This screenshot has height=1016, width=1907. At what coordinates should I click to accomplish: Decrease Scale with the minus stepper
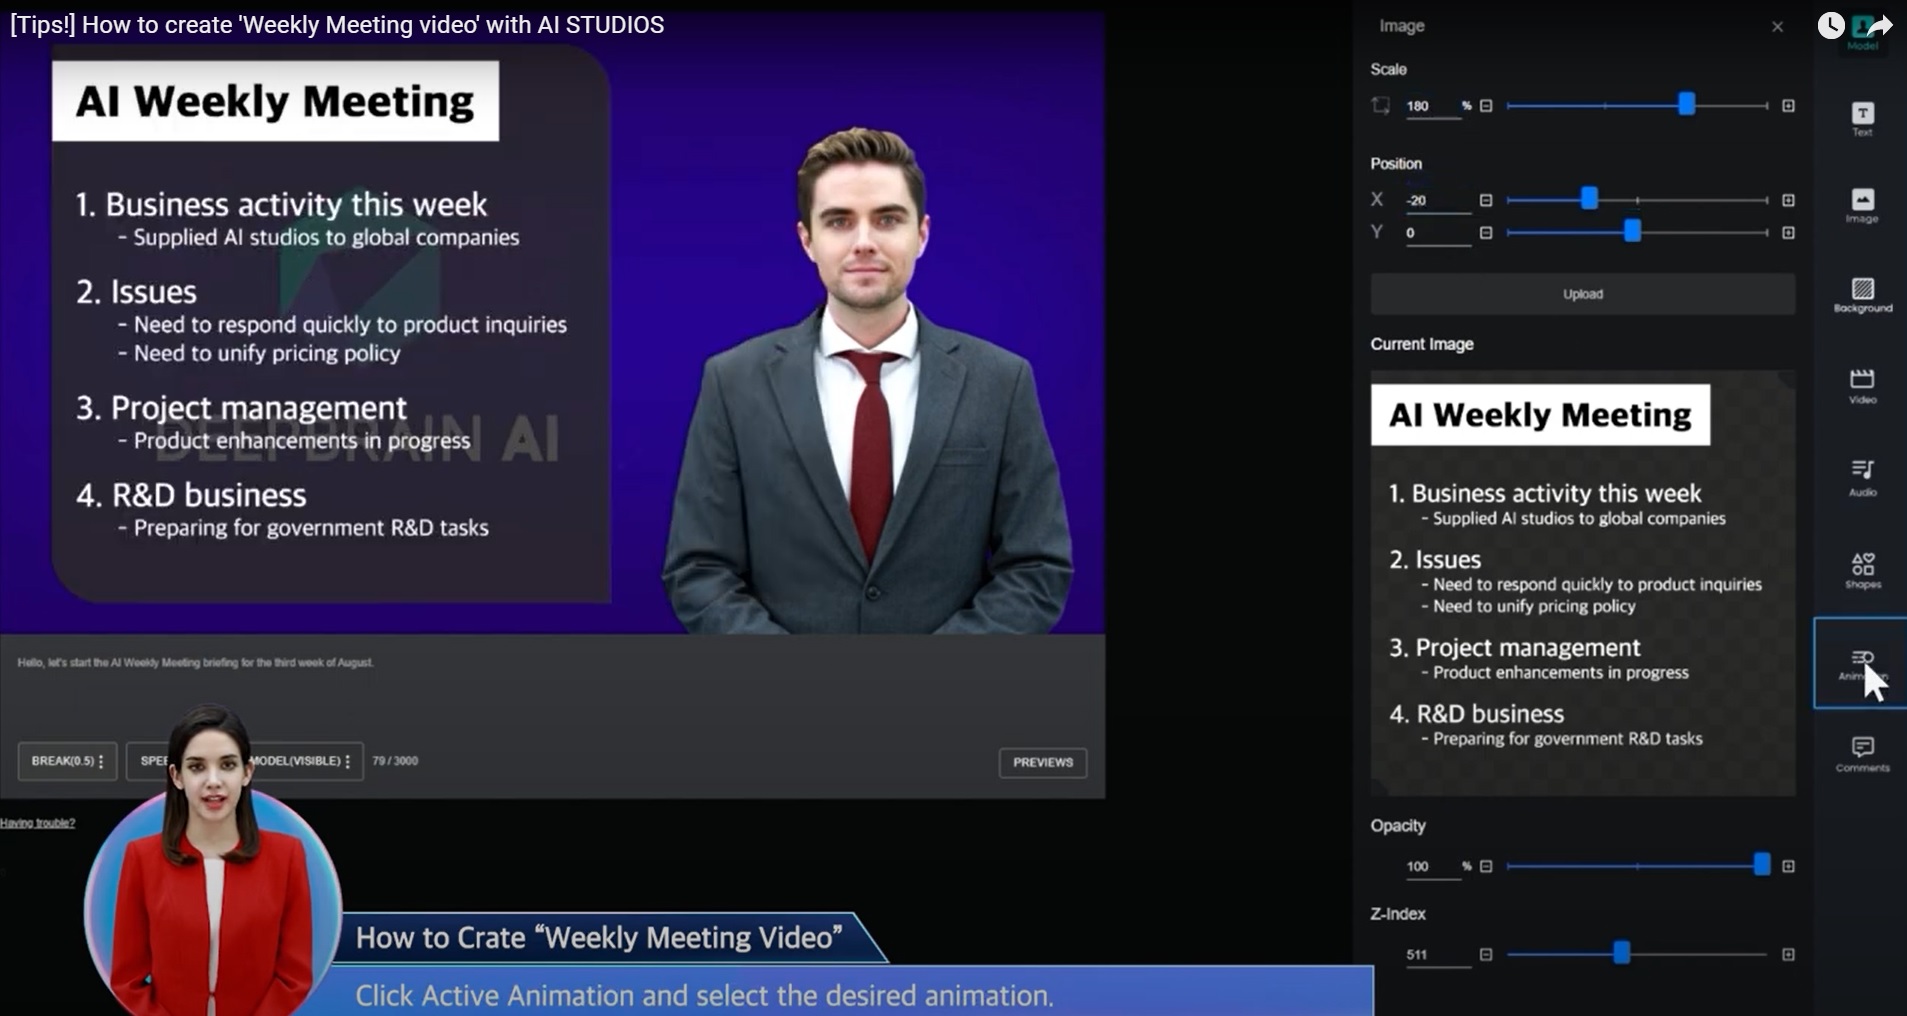(x=1486, y=105)
